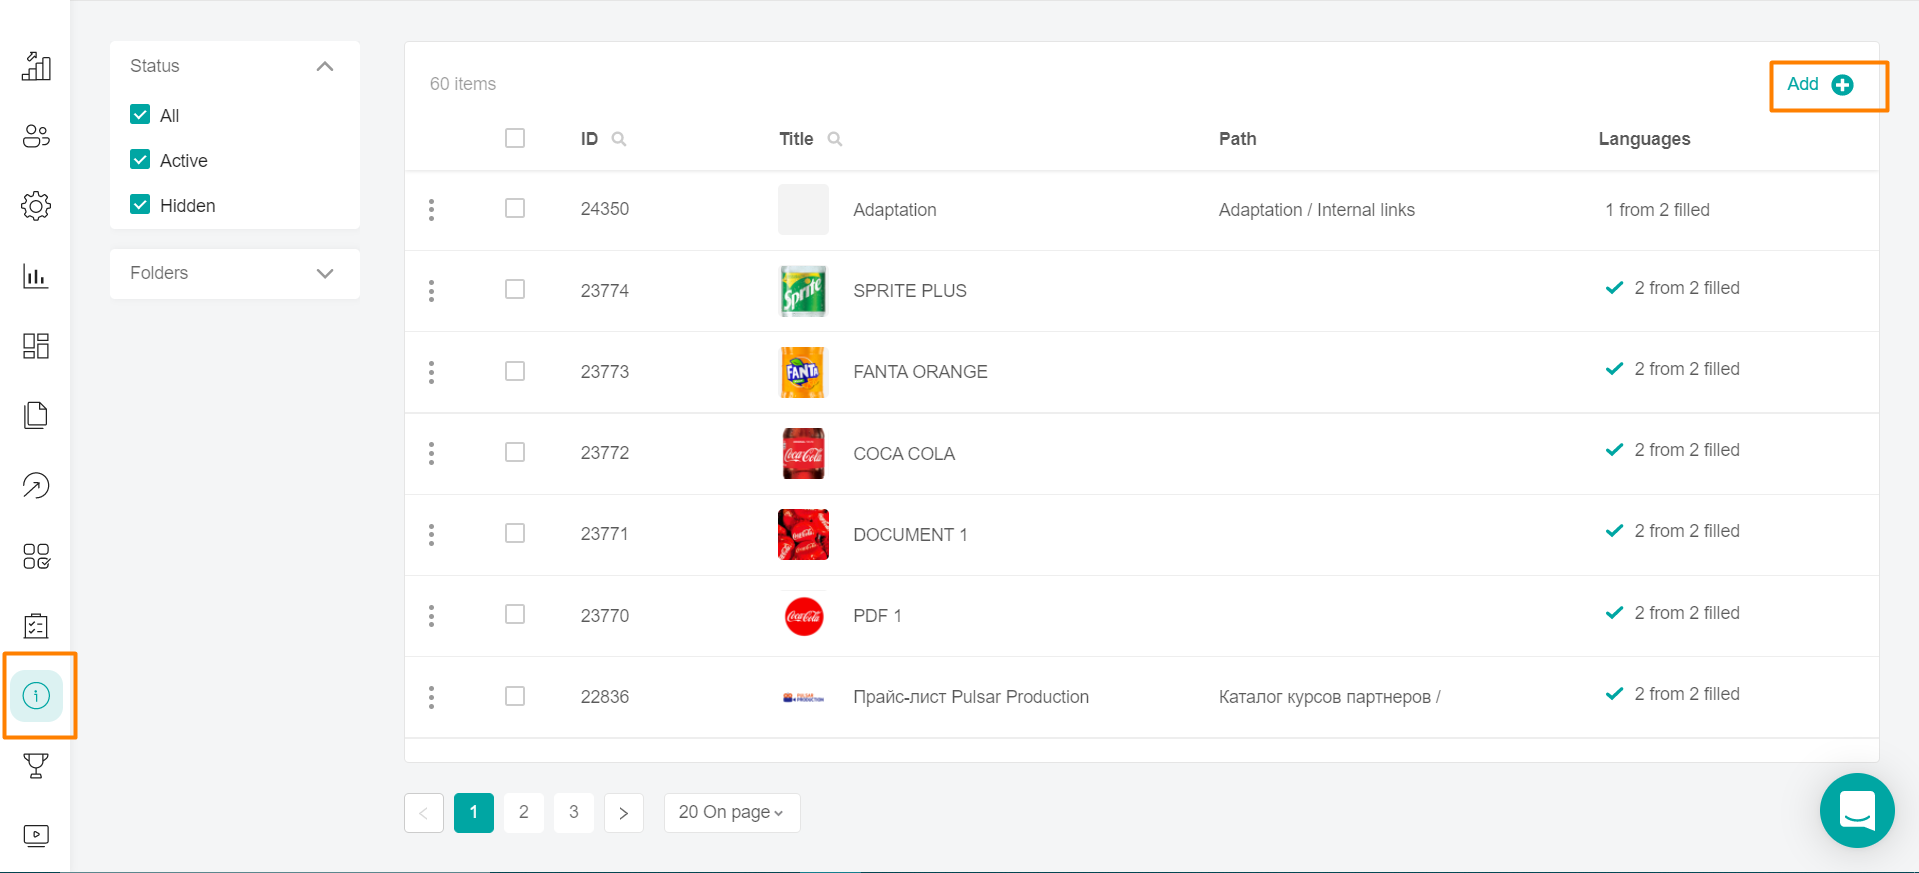Open the PDF 1 title
The height and width of the screenshot is (873, 1919).
[x=877, y=616]
